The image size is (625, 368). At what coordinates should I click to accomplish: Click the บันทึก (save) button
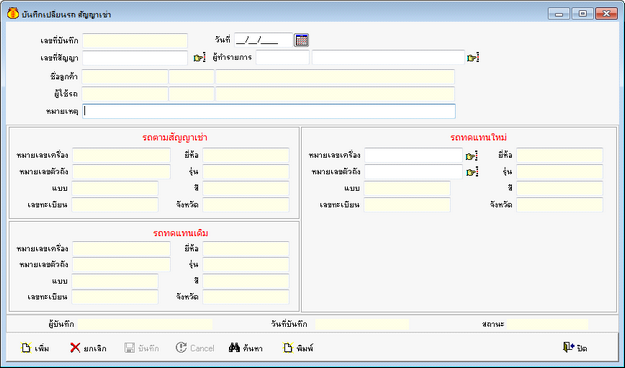point(142,348)
